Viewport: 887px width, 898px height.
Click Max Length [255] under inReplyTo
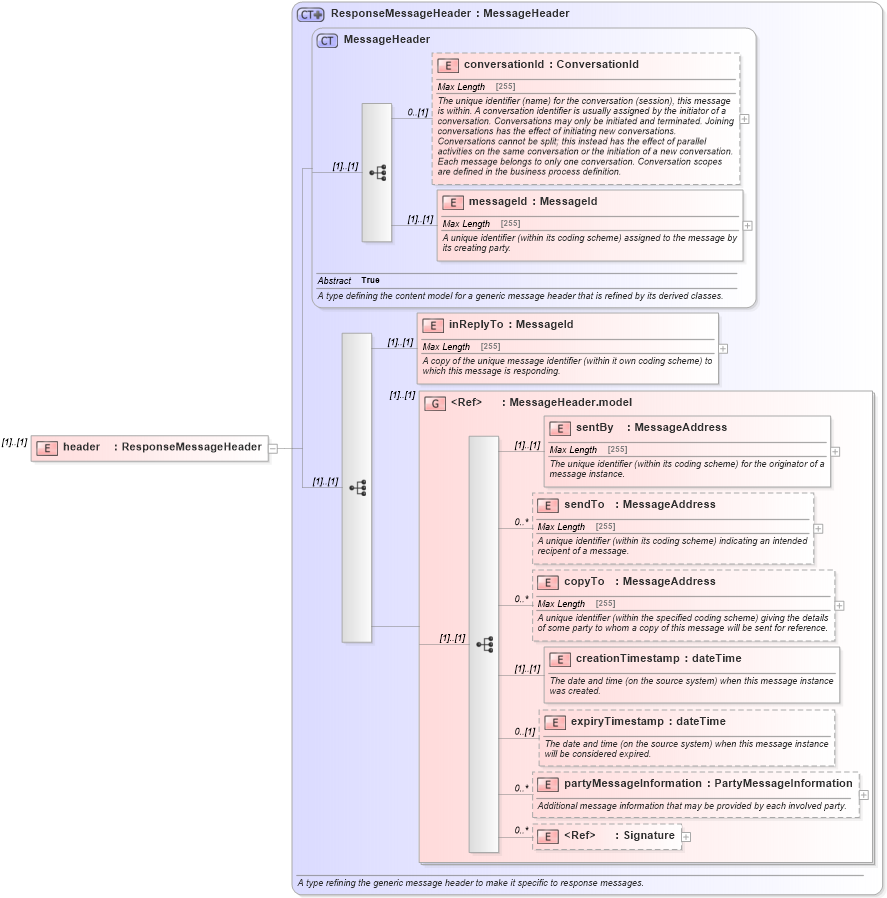(x=462, y=346)
